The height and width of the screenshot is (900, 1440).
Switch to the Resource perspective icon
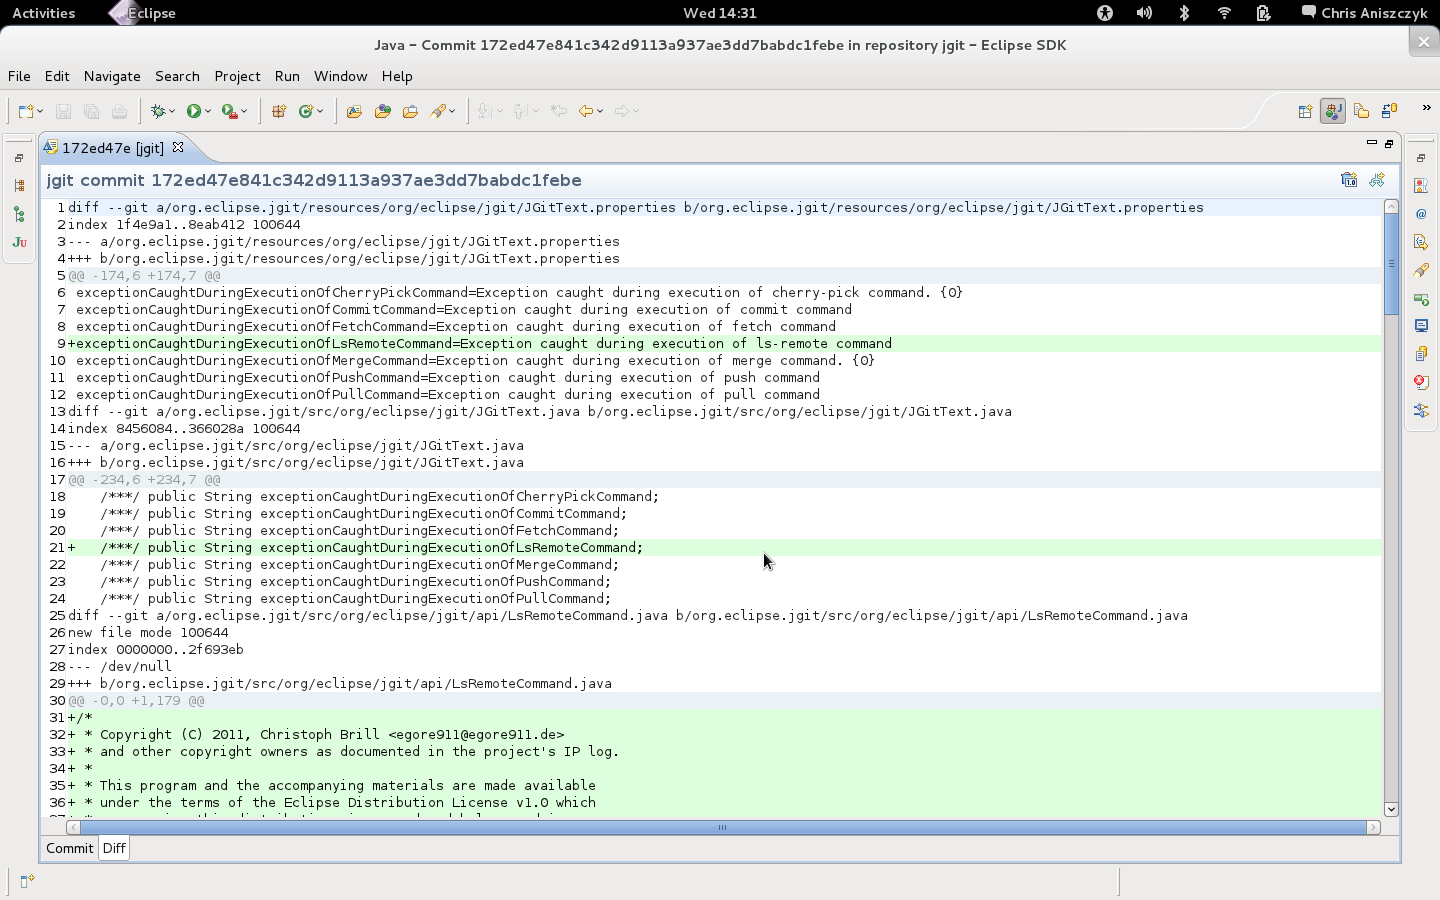[1361, 111]
